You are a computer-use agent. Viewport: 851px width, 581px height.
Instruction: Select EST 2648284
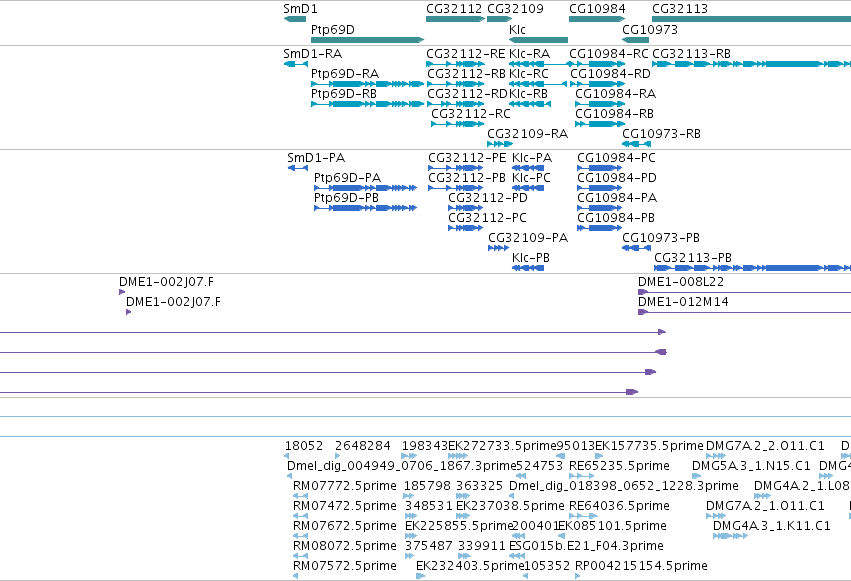point(339,456)
